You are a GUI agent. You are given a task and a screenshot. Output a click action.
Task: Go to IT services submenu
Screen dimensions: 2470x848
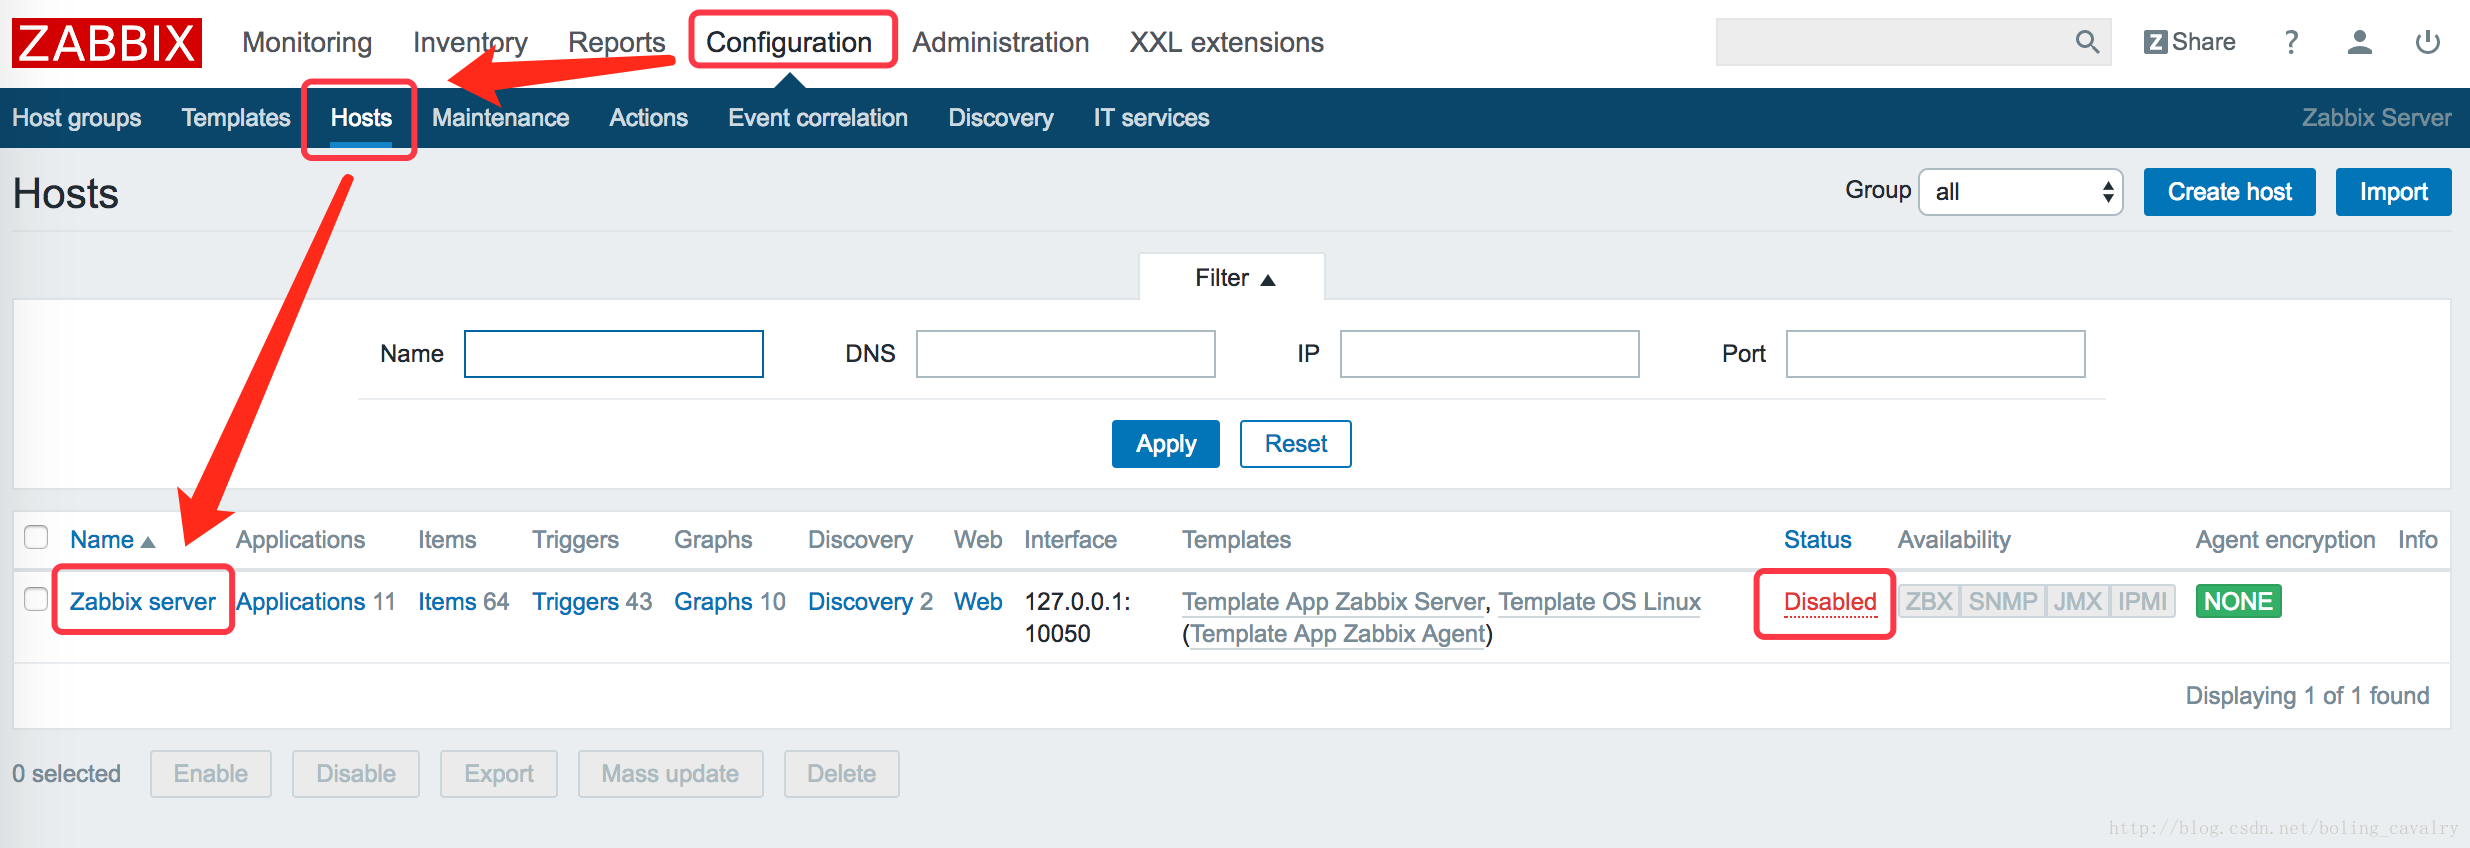[1151, 118]
